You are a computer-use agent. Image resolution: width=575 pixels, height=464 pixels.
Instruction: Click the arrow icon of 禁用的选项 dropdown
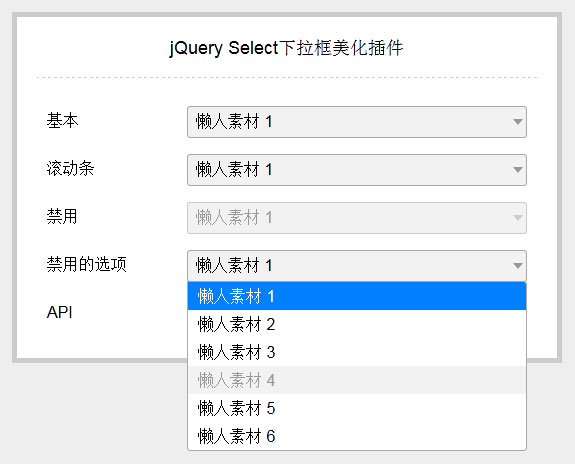coord(518,266)
